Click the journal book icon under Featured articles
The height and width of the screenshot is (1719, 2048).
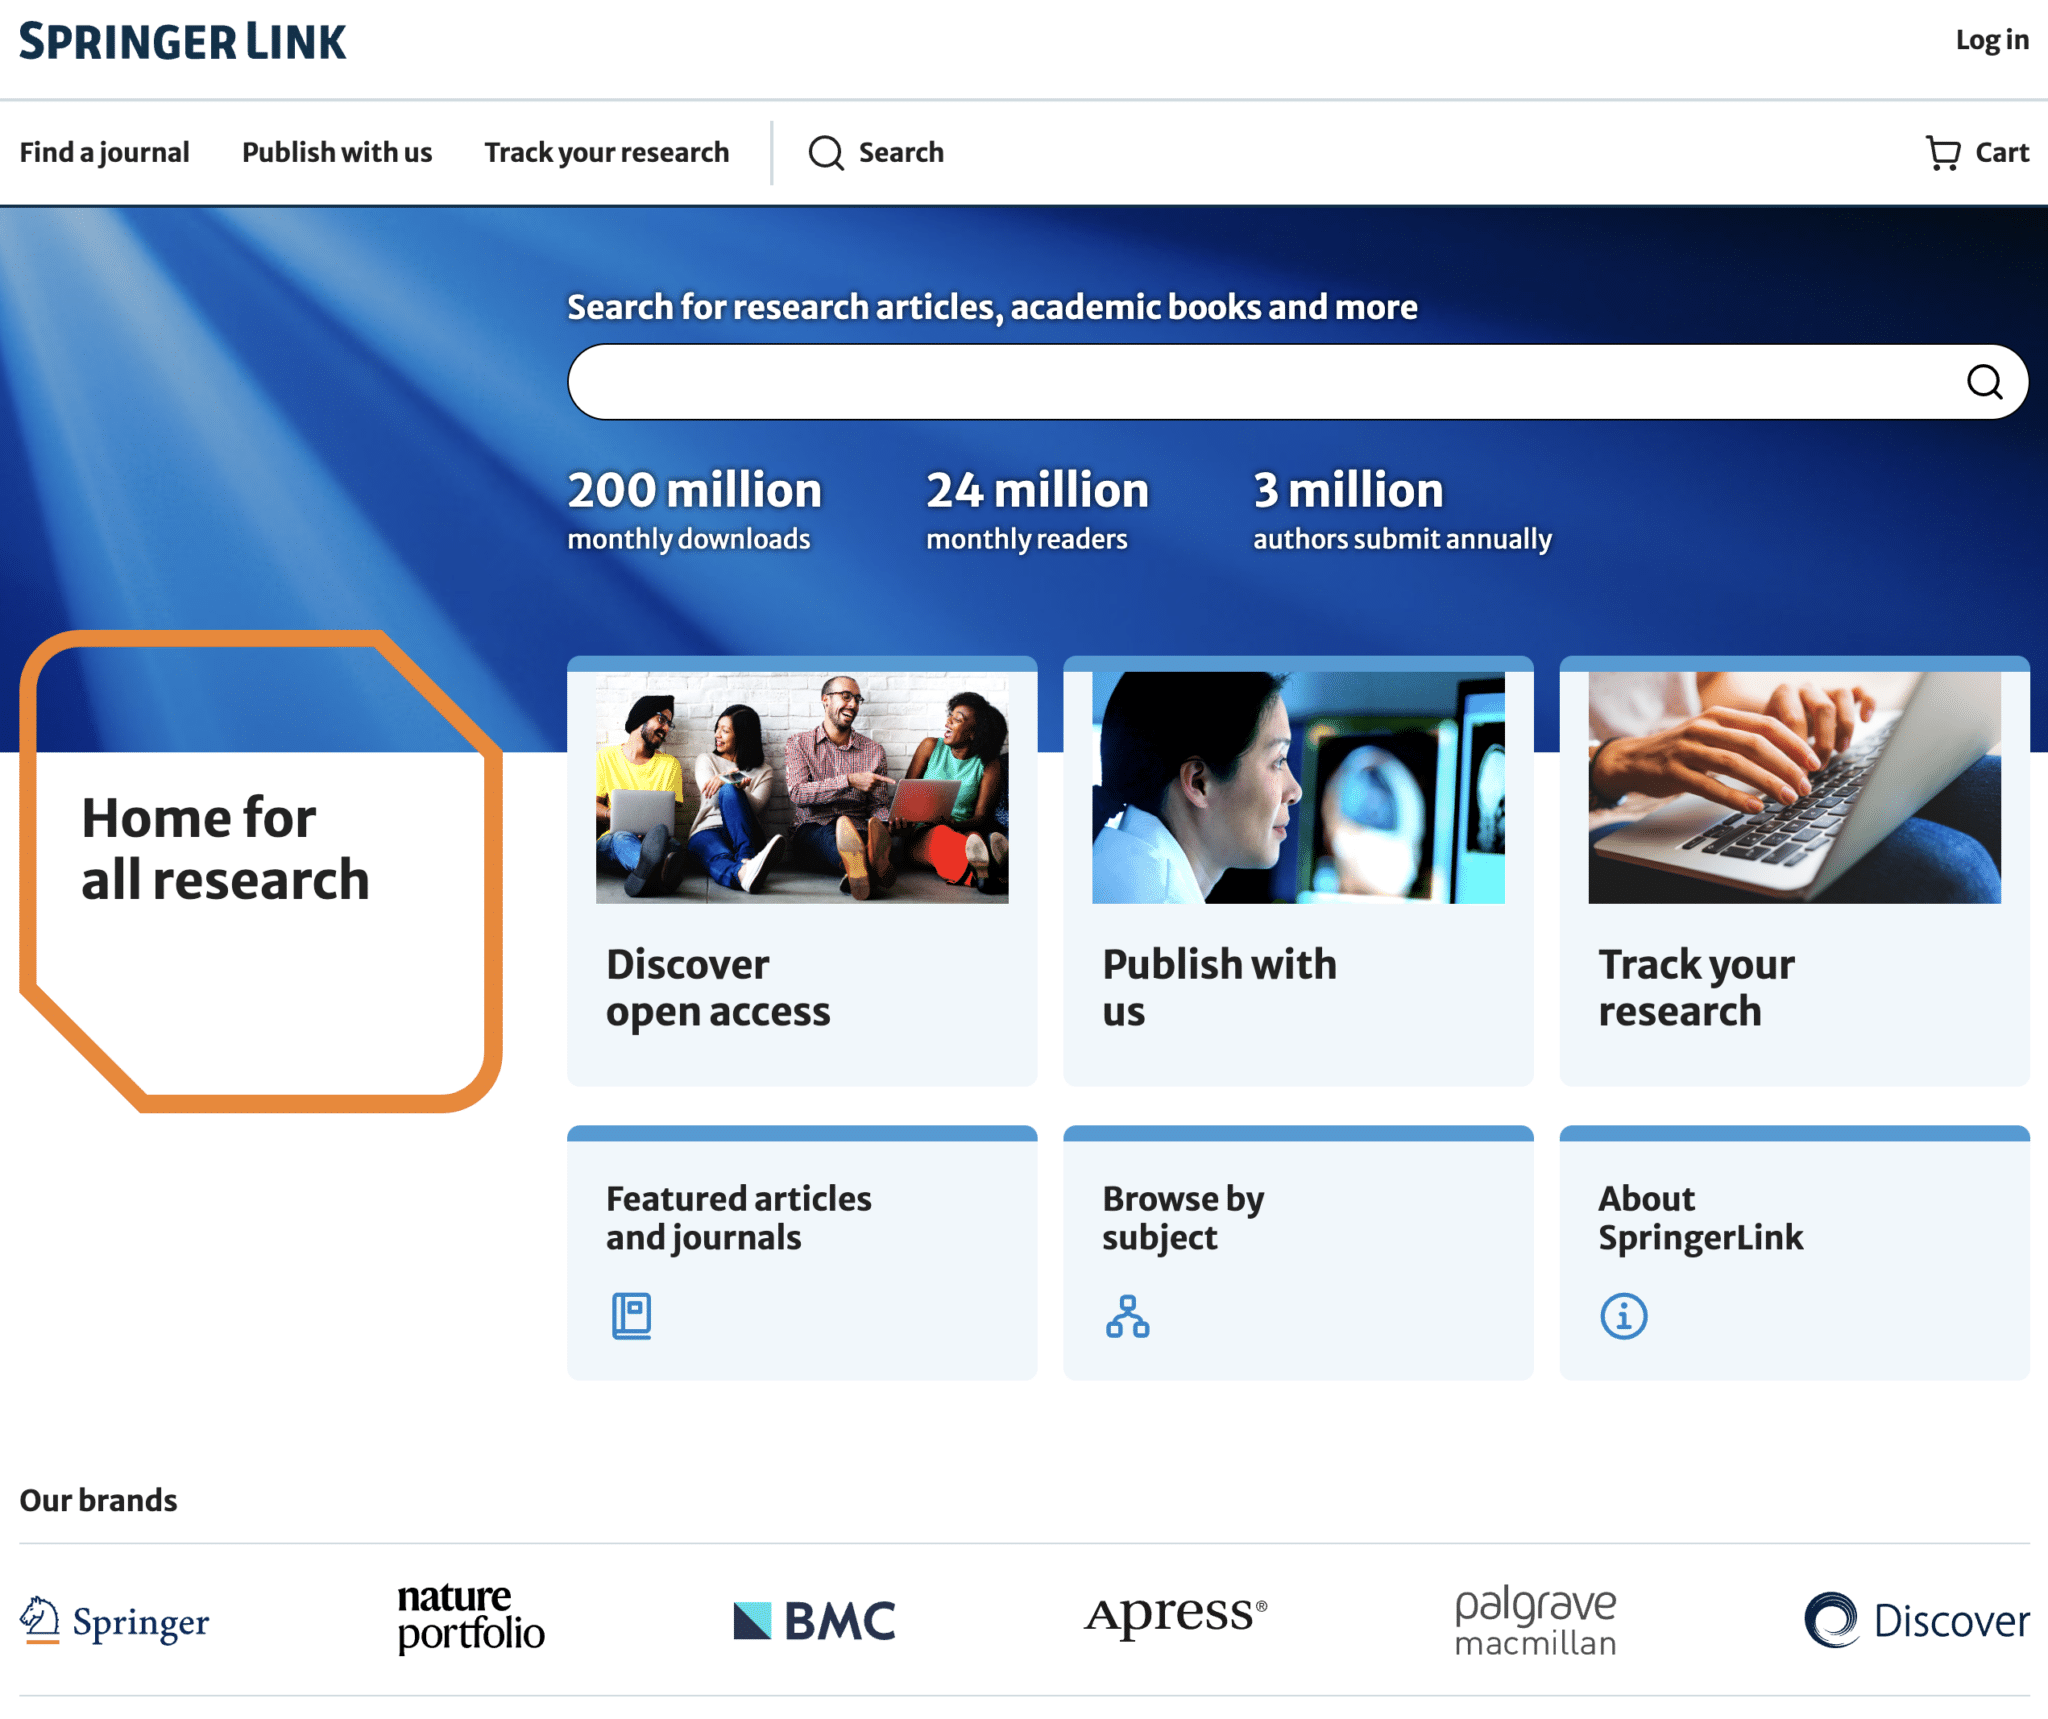pyautogui.click(x=631, y=1315)
